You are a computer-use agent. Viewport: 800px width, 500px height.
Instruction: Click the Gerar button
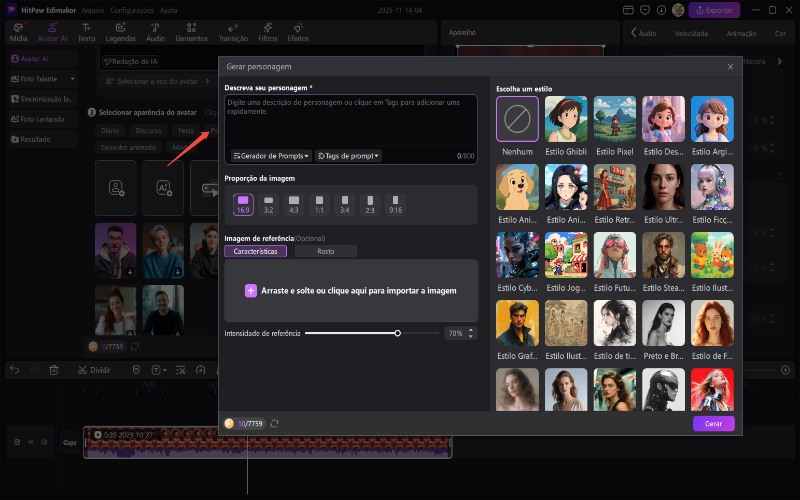713,423
